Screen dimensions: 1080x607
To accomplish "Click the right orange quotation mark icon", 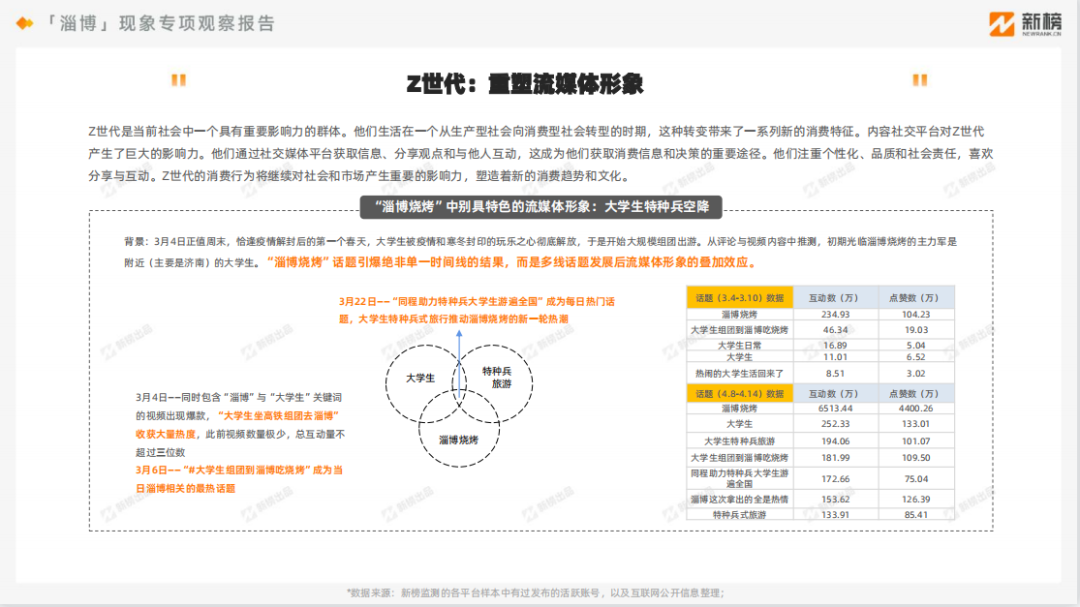I will point(920,80).
